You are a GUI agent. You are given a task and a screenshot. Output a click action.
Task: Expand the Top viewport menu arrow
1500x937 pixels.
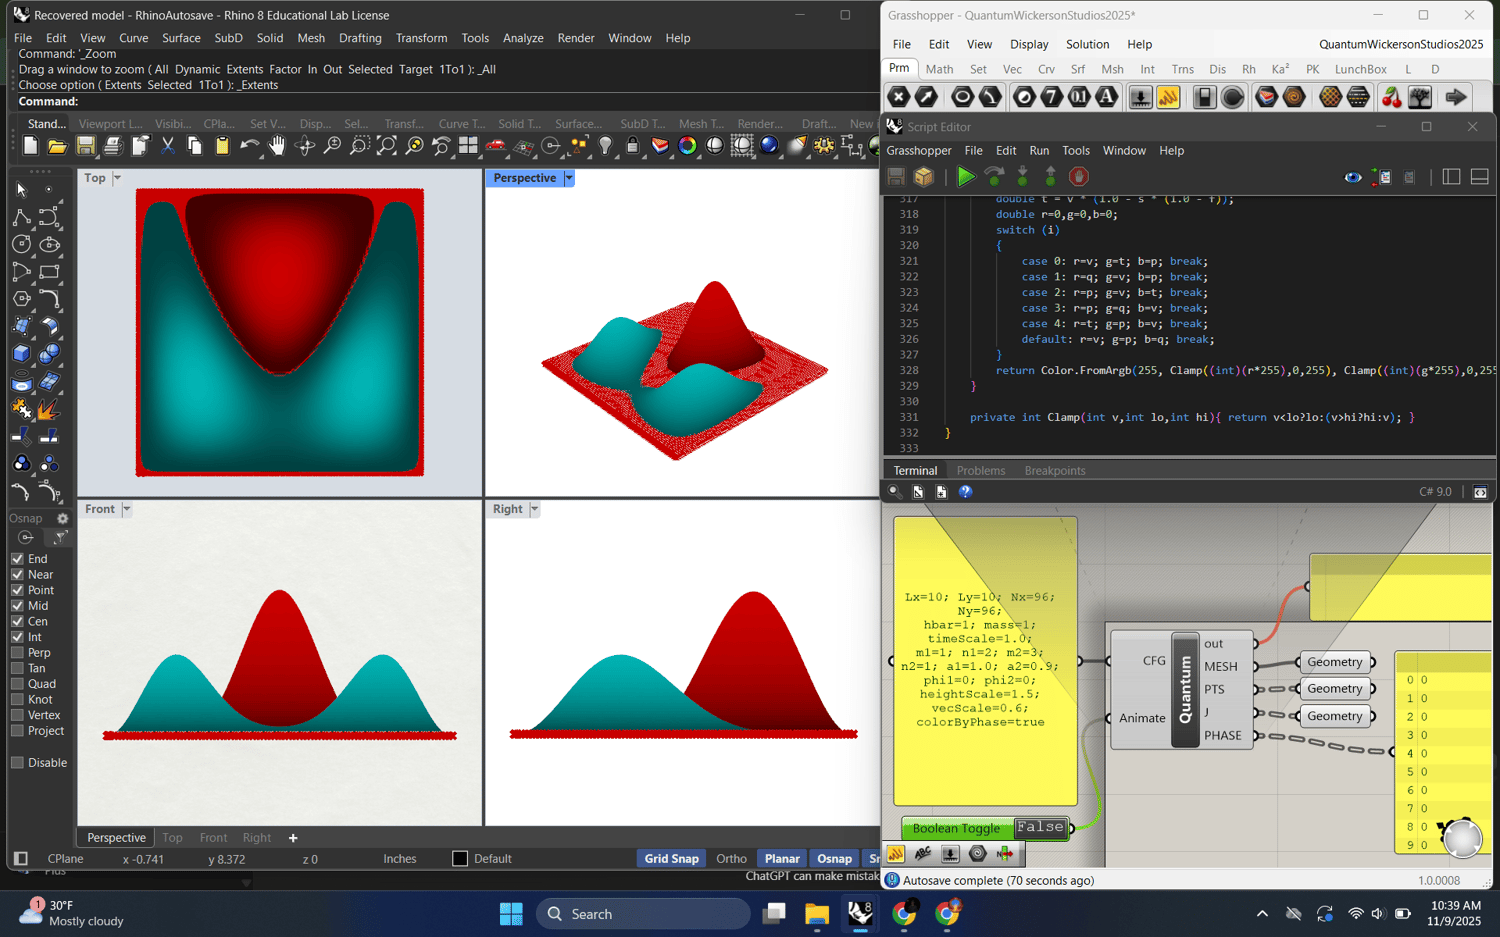tap(117, 178)
